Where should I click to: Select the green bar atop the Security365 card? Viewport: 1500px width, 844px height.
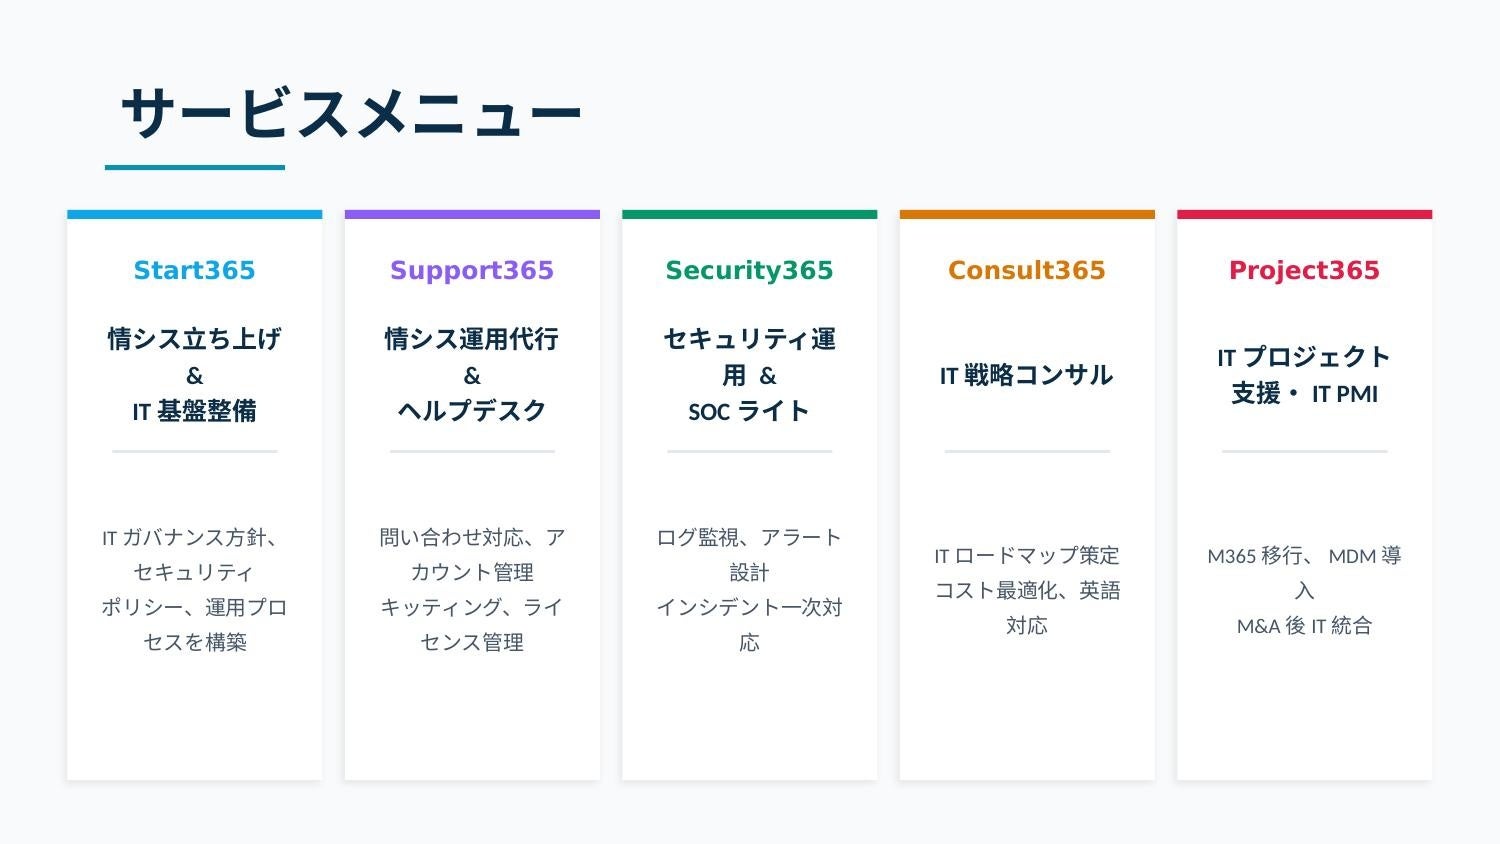coord(749,214)
